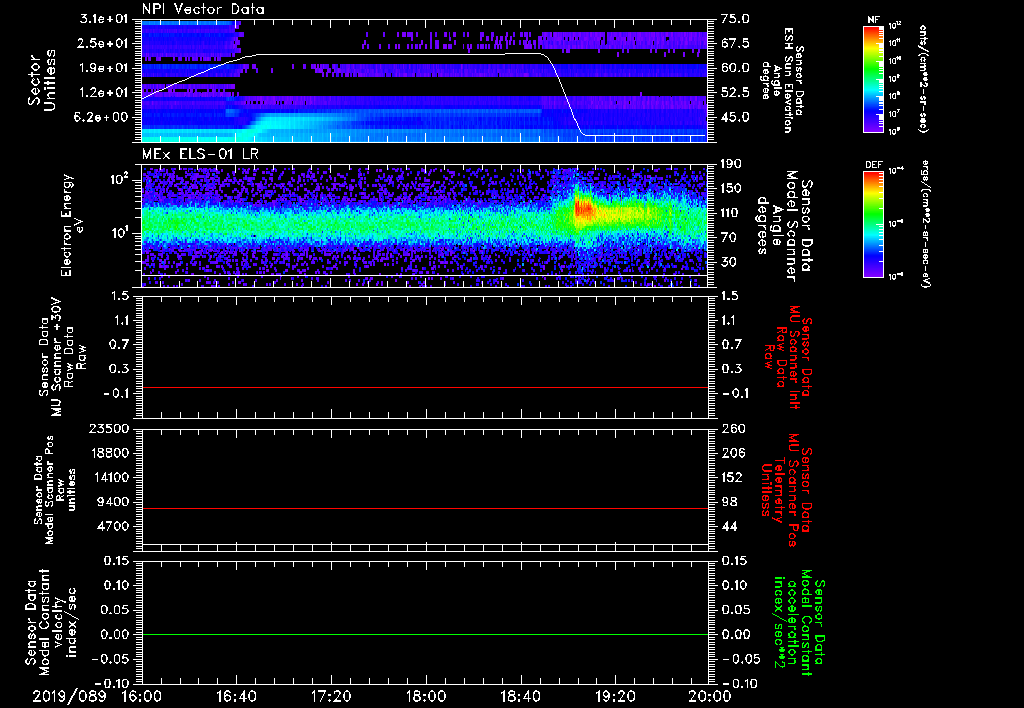Click the 110 scanner angle tick label
This screenshot has height=708, width=1024.
[731, 213]
